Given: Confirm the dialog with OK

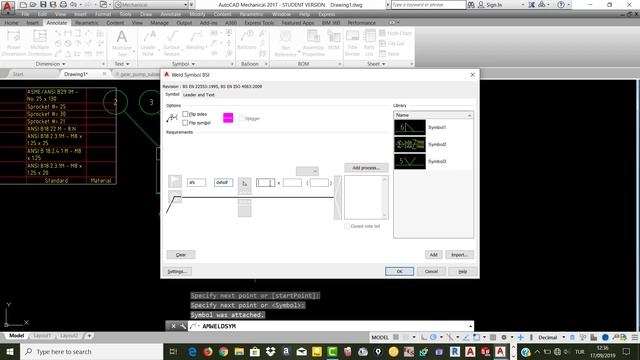Looking at the screenshot, I should point(399,271).
